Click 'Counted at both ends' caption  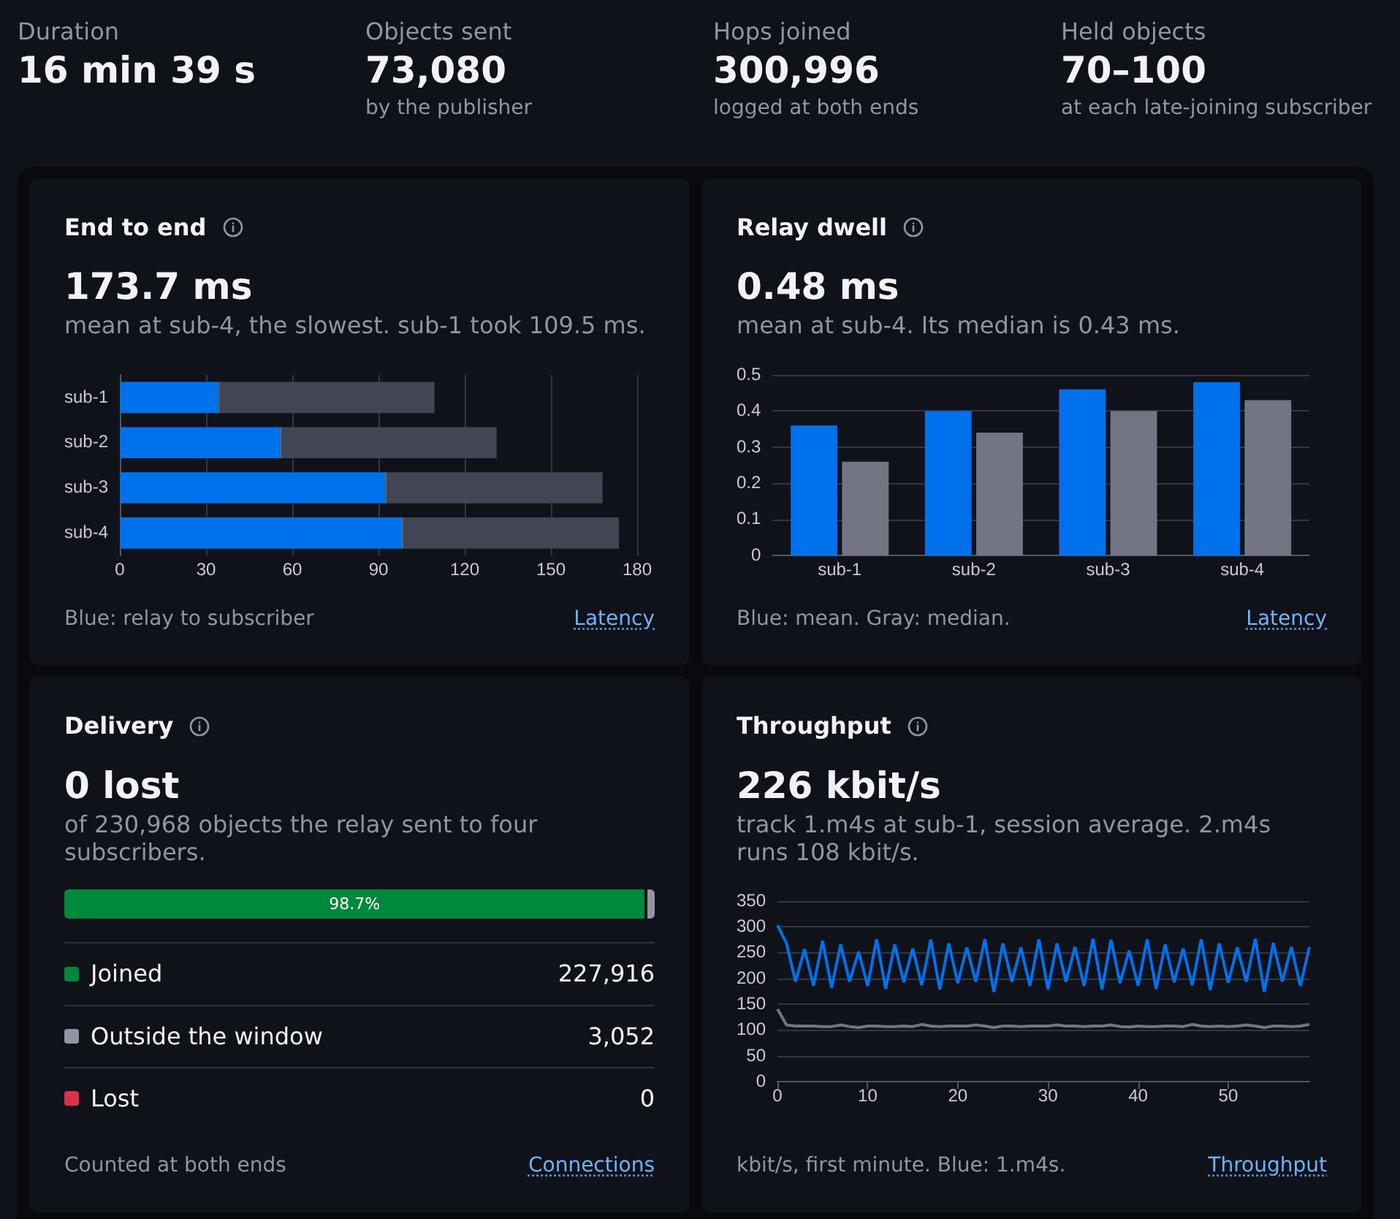[x=175, y=1165]
